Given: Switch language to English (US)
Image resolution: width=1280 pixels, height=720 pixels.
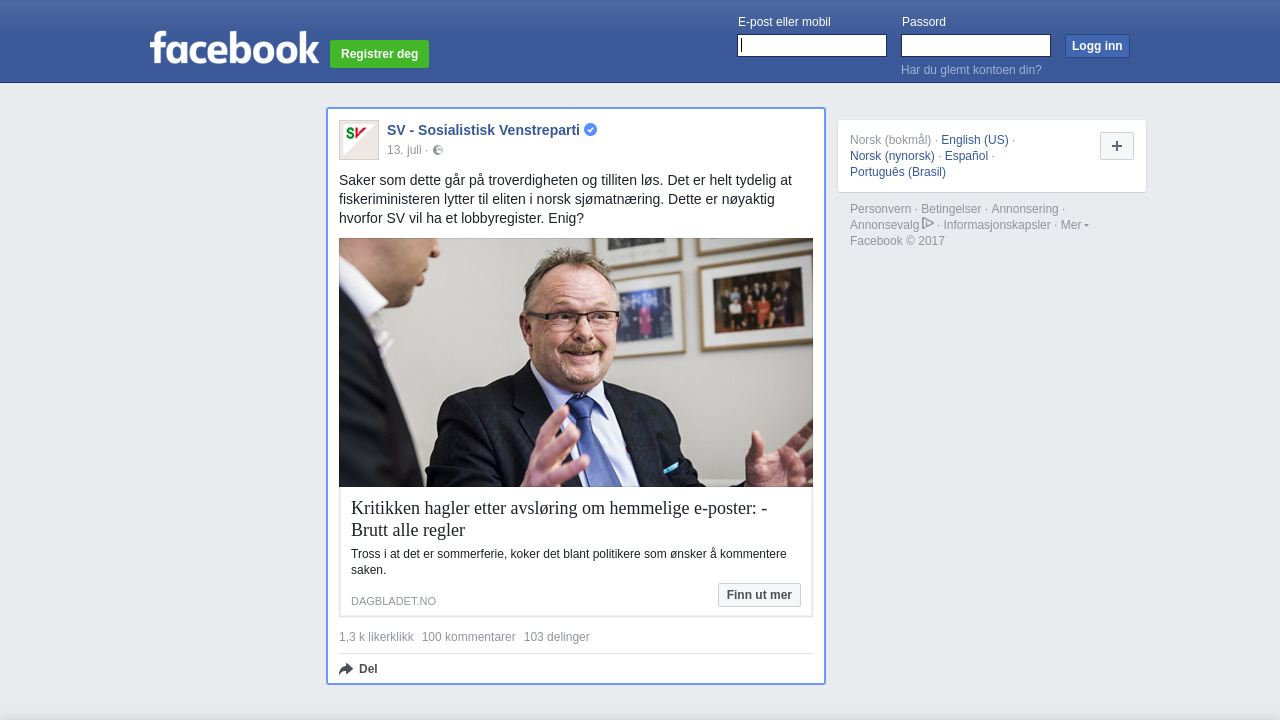Looking at the screenshot, I should (x=975, y=140).
